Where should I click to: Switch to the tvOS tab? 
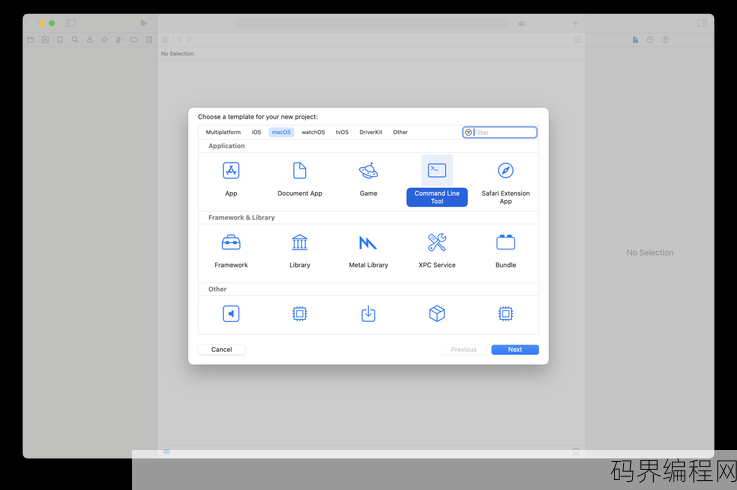pyautogui.click(x=342, y=132)
